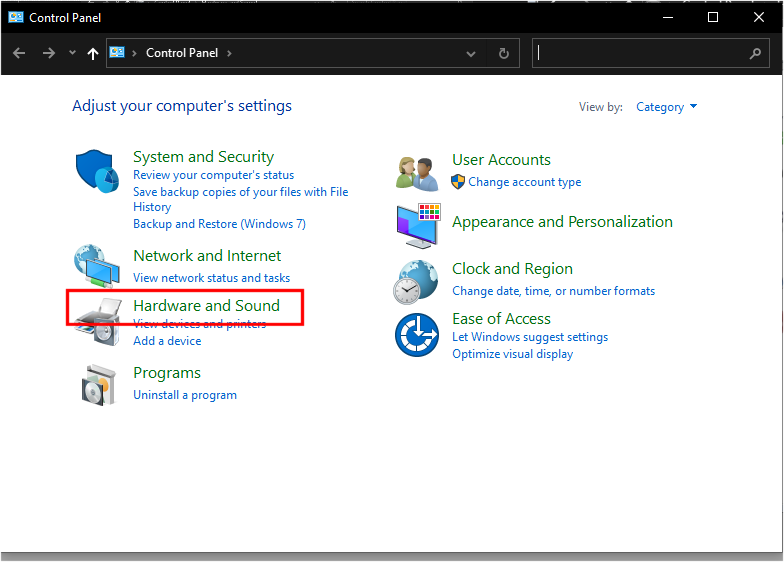Expand the address bar history dropdown
The width and height of the screenshot is (784, 562).
tap(470, 54)
